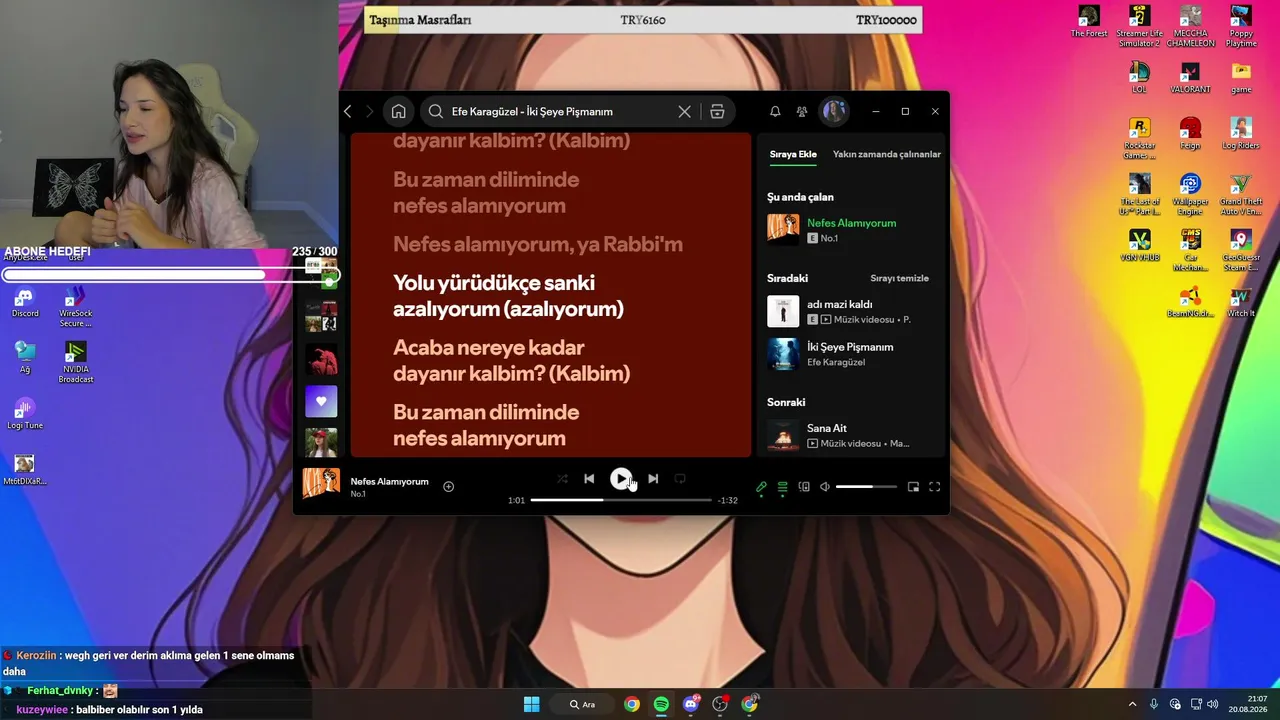Image resolution: width=1280 pixels, height=720 pixels.
Task: Clear the Spotify search field
Action: pyautogui.click(x=684, y=111)
